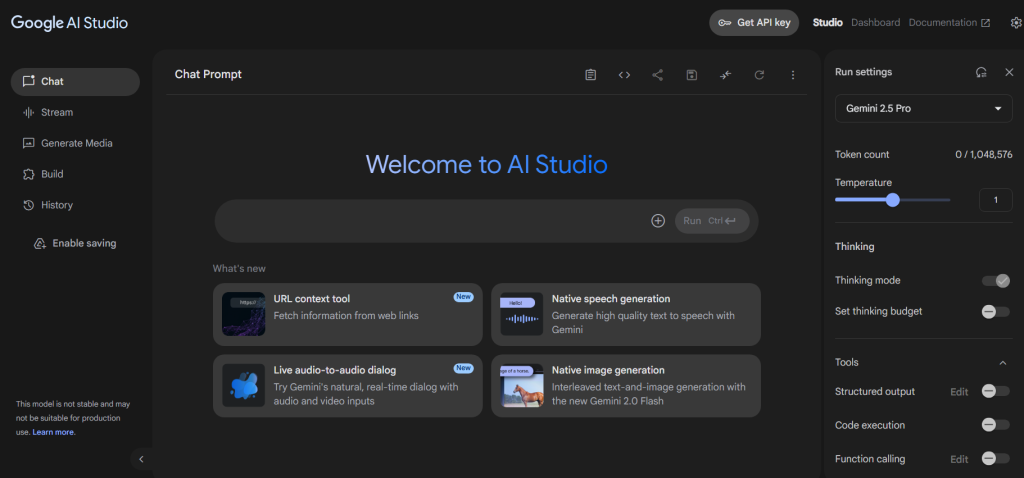1024x478 pixels.
Task: Open History in the sidebar
Action: pyautogui.click(x=75, y=205)
